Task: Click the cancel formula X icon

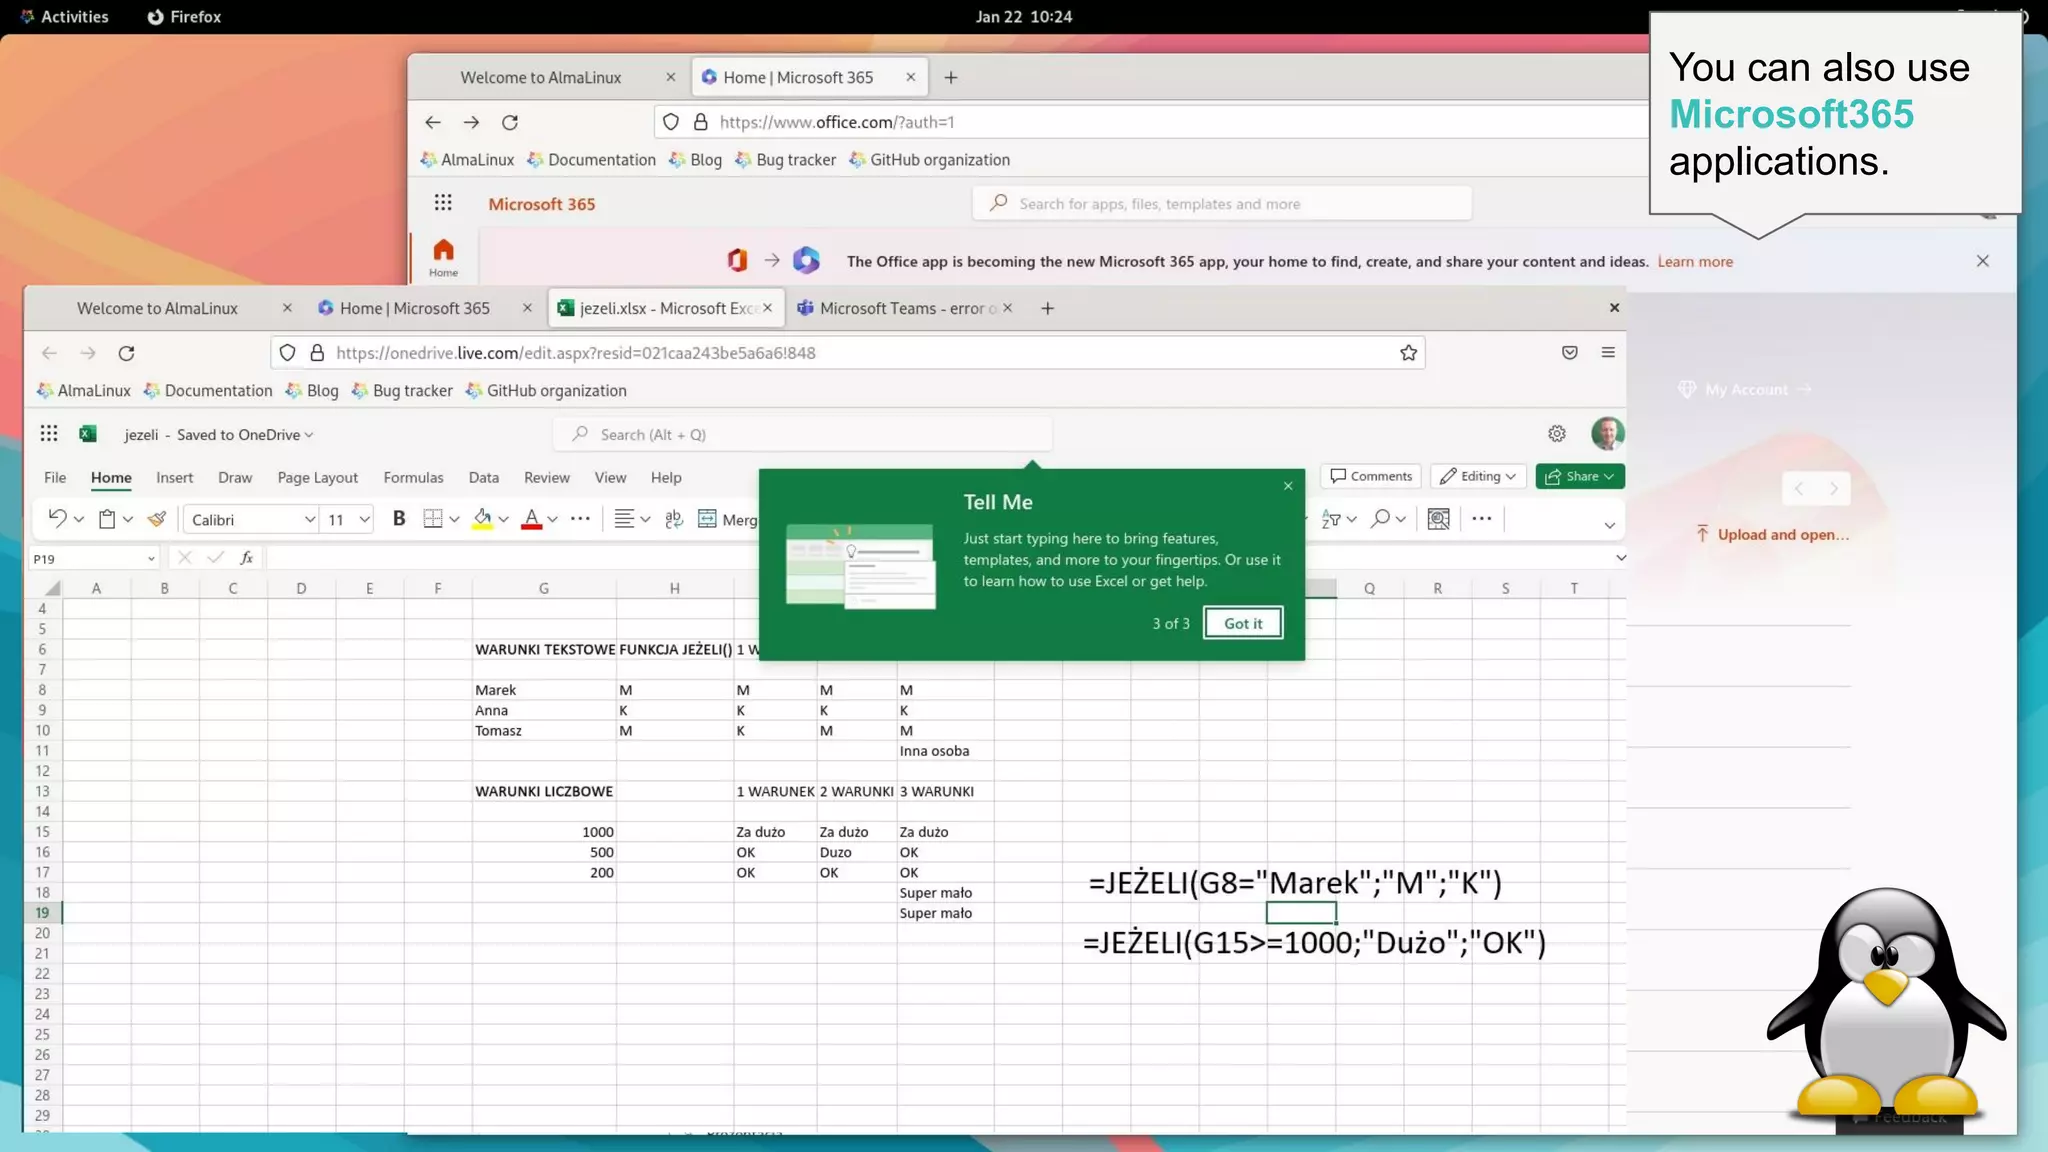Action: 184,558
